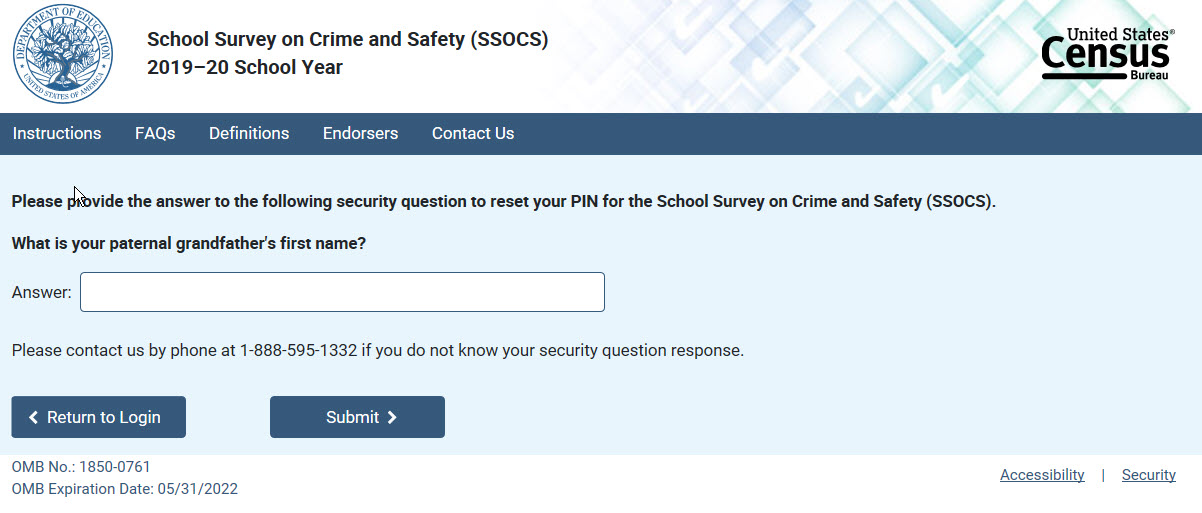Open the Instructions menu item
1202x513 pixels.
click(x=57, y=134)
